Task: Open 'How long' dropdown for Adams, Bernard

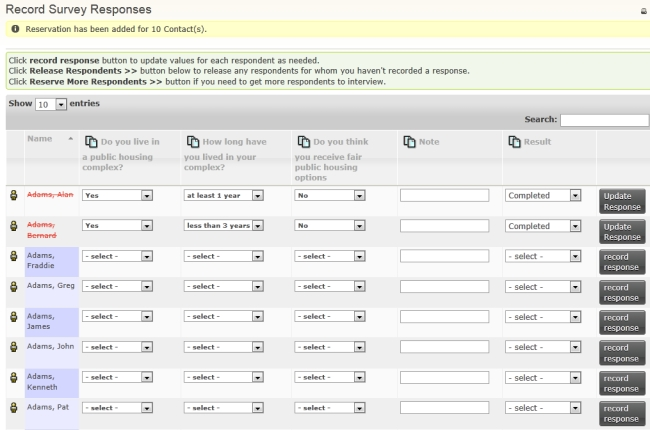Action: (x=224, y=226)
